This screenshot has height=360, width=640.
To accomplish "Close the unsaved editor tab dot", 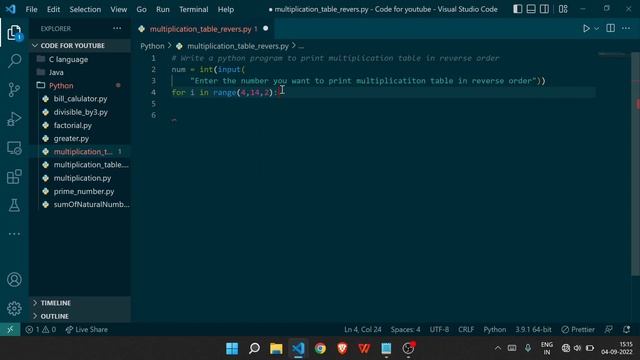I will tap(266, 29).
